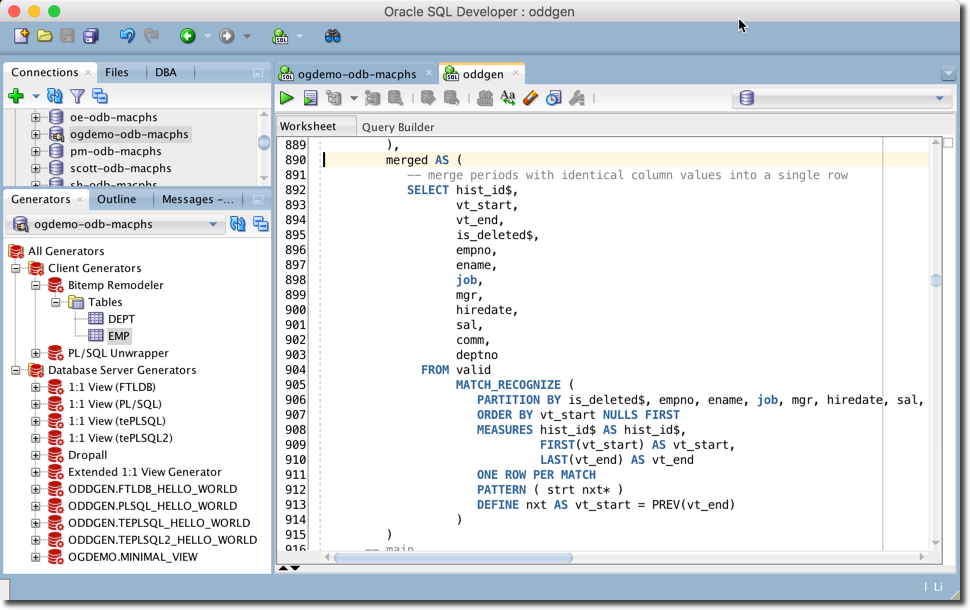Navigate back with the green arrow
The image size is (970, 610).
(187, 36)
